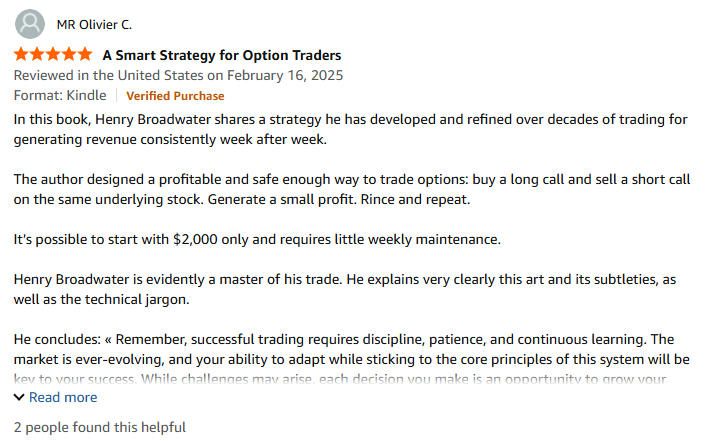
Task: Click the reviewer's profile avatar icon
Action: [x=31, y=24]
